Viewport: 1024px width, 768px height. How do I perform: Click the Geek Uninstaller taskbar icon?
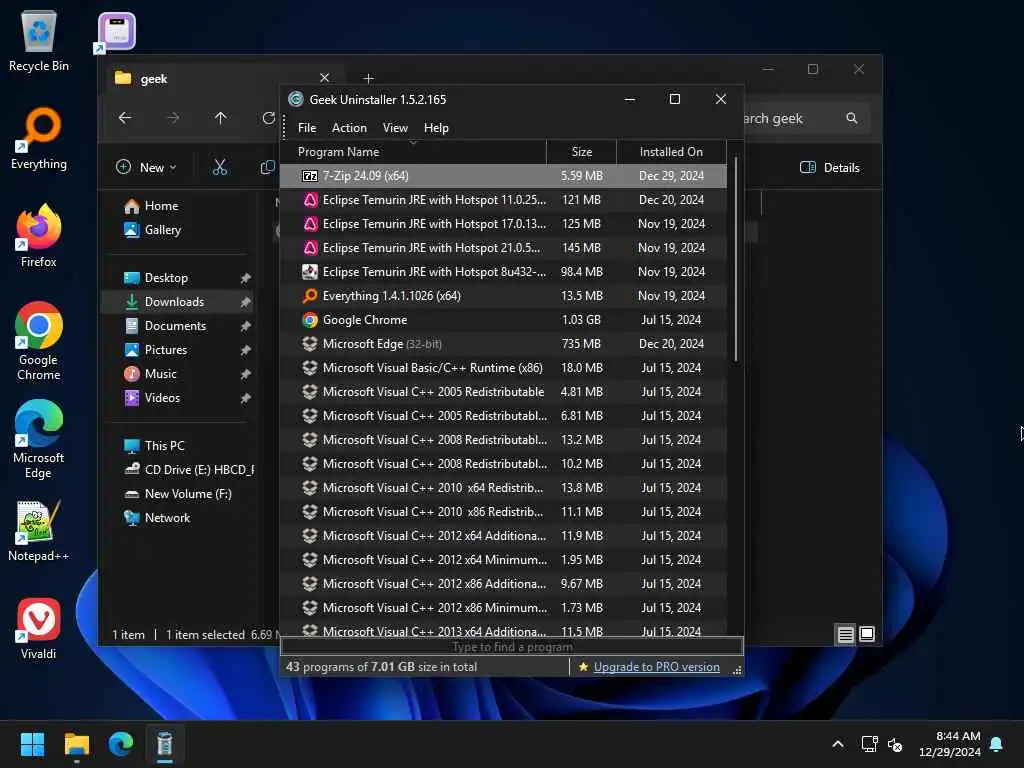click(165, 744)
